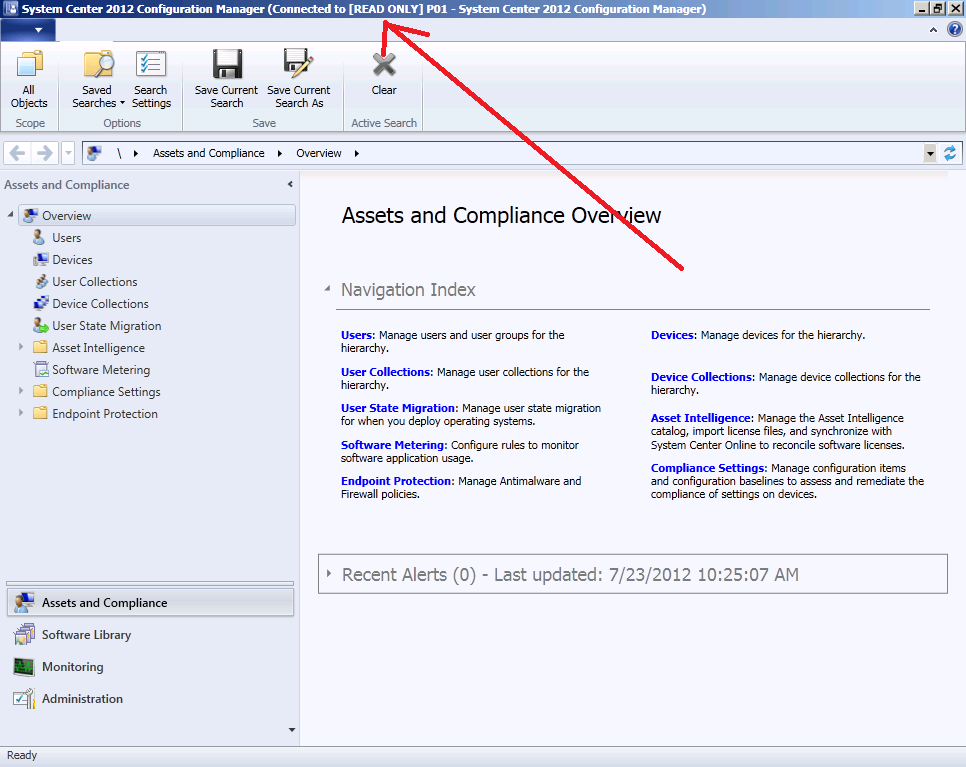Go forward with the right arrow button
Screen dimensions: 966x767
pyautogui.click(x=44, y=153)
